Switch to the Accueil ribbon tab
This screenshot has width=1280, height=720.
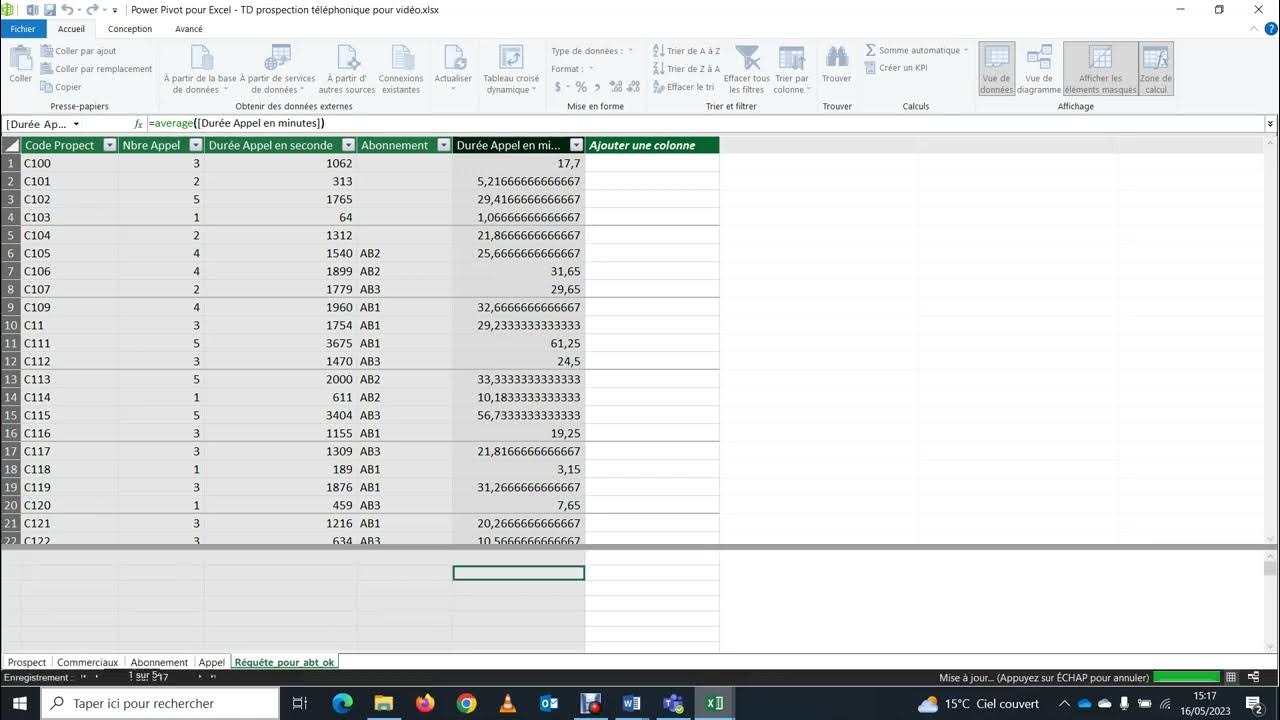click(71, 29)
